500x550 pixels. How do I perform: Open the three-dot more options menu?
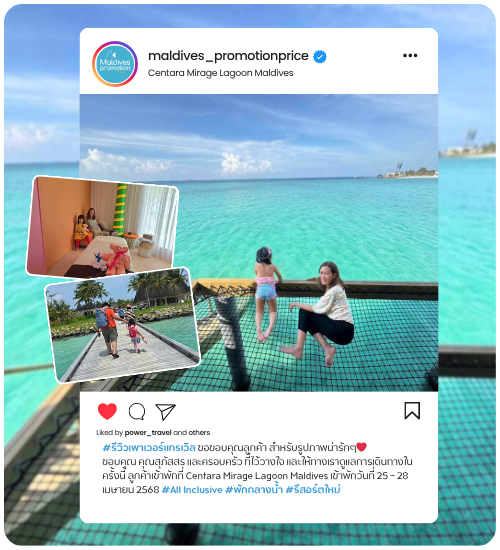point(410,55)
